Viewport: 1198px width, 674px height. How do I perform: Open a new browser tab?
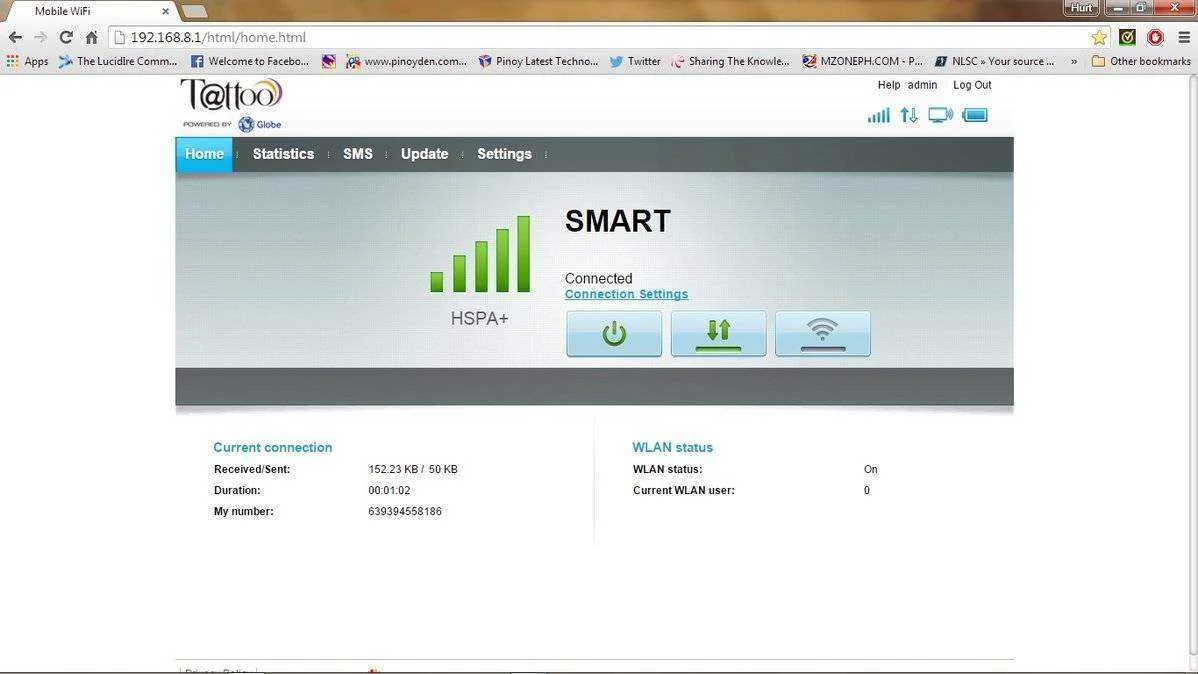coord(194,11)
